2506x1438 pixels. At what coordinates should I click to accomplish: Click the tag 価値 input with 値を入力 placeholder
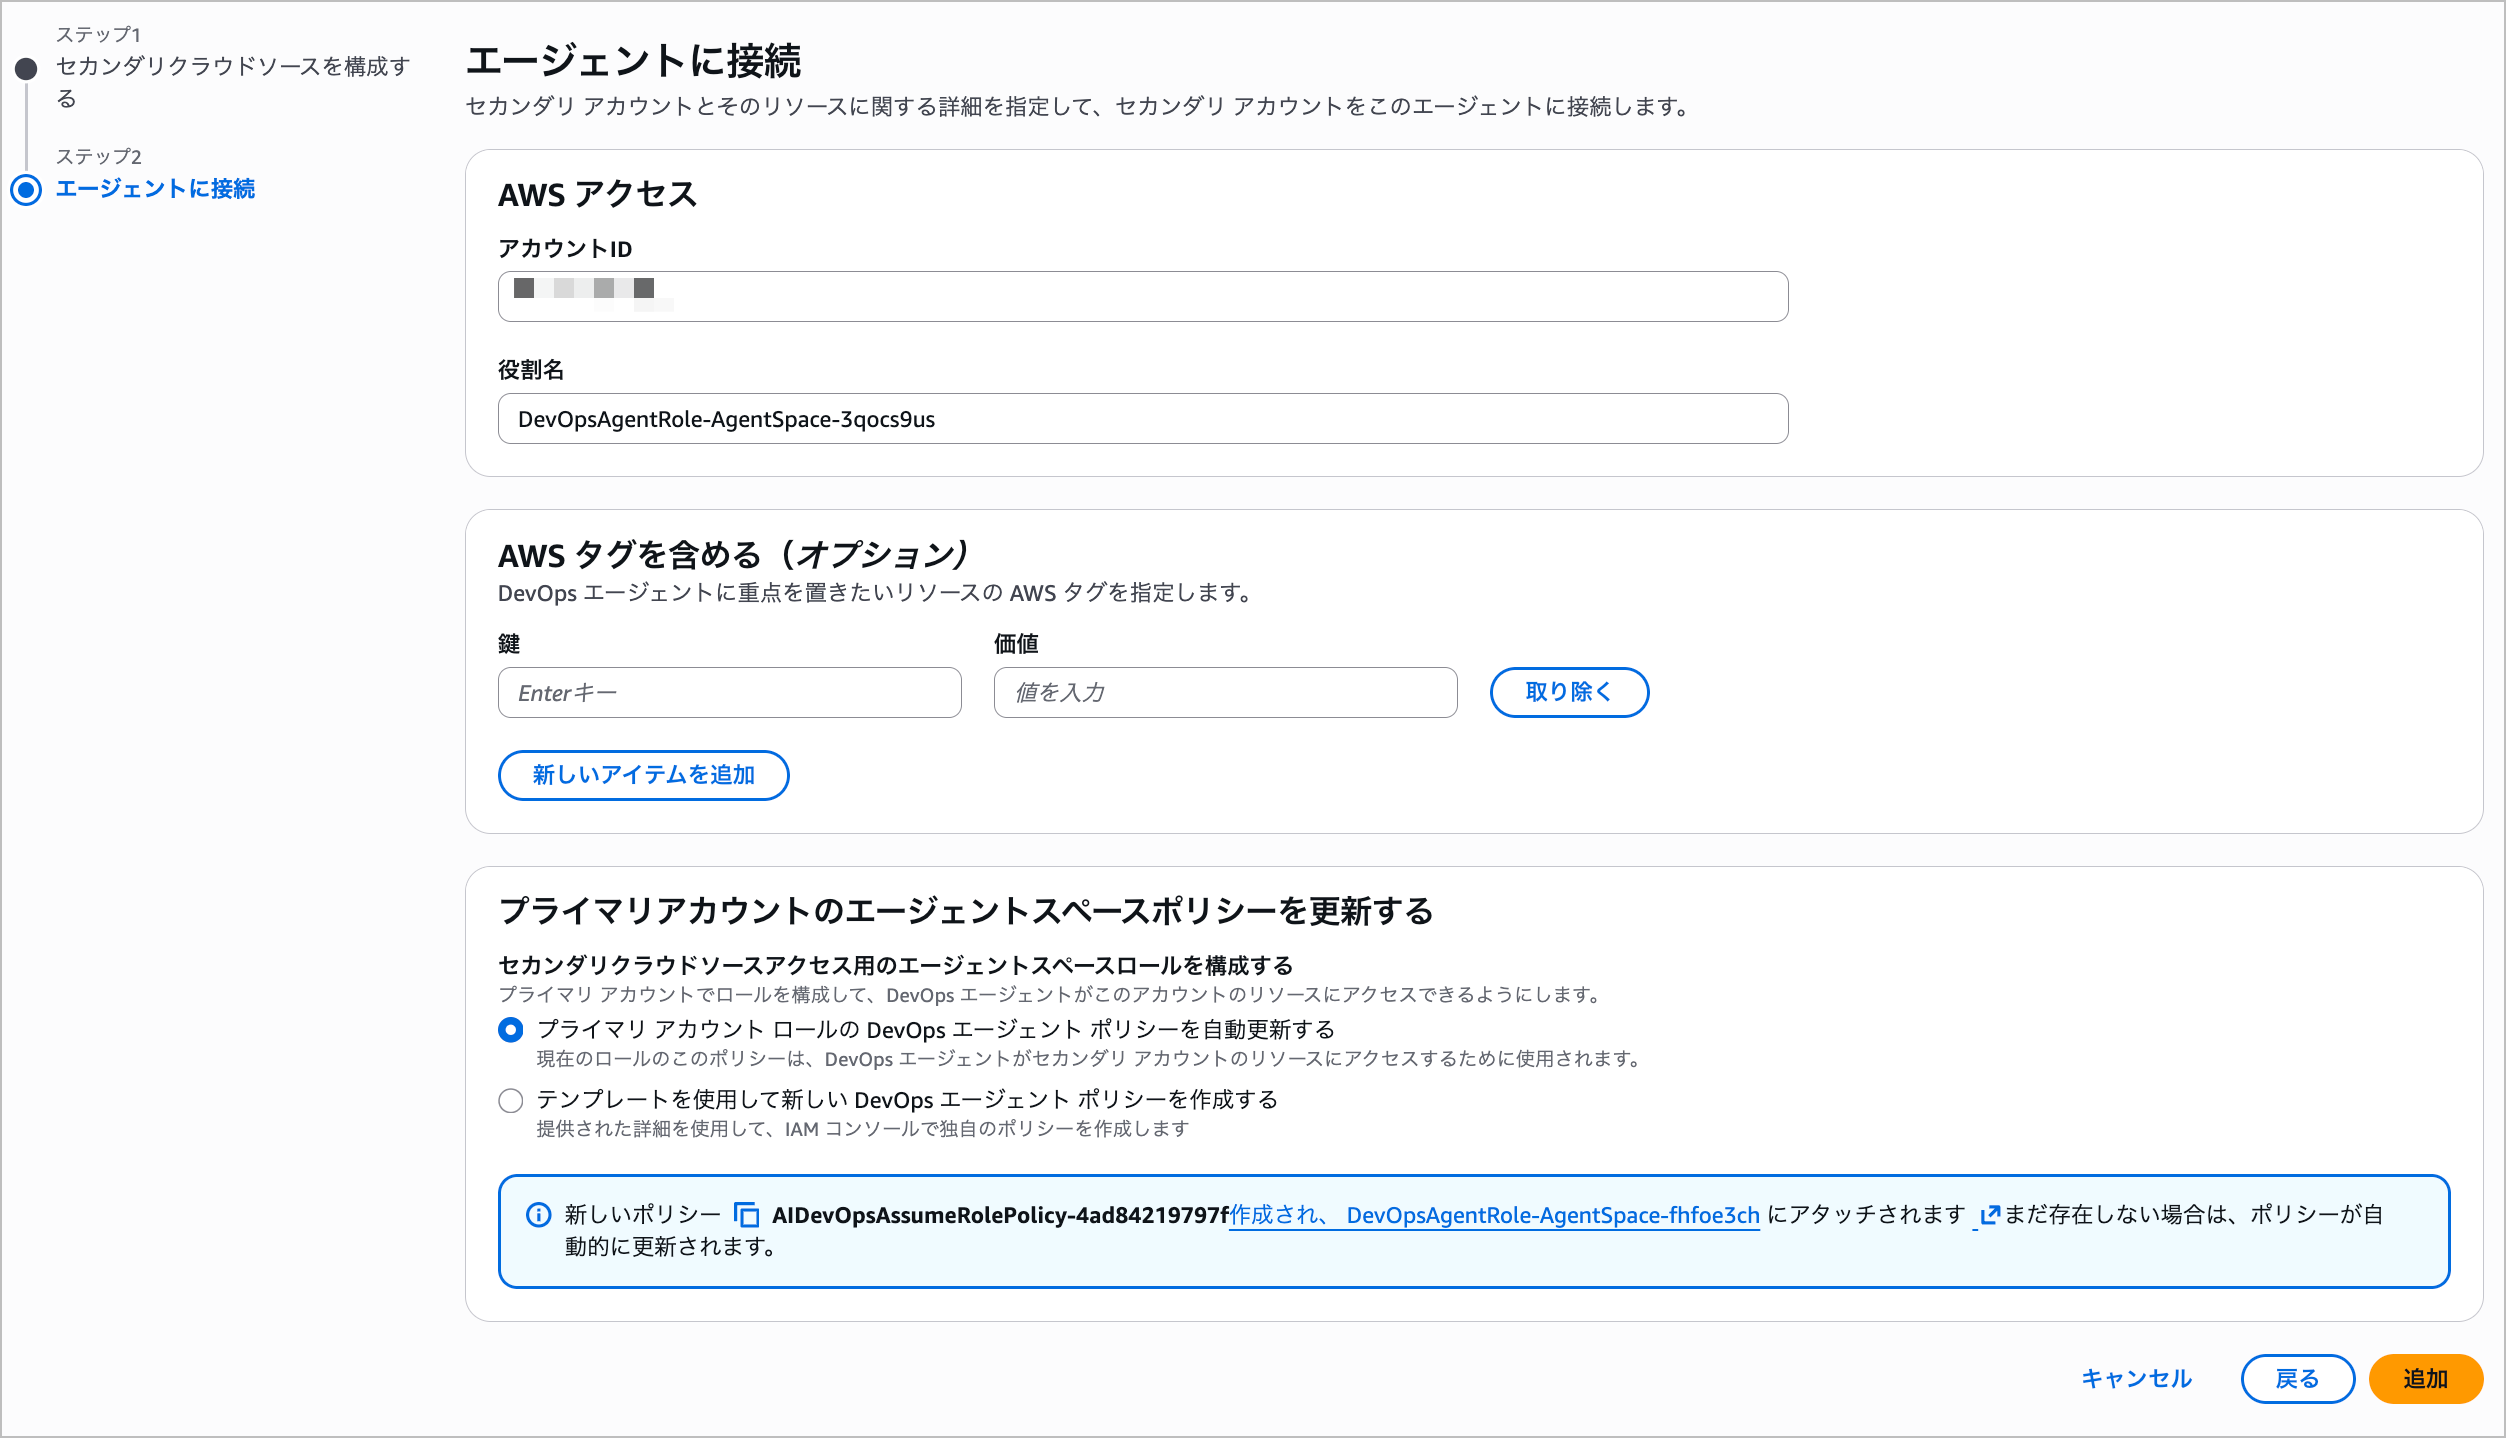coord(1224,693)
